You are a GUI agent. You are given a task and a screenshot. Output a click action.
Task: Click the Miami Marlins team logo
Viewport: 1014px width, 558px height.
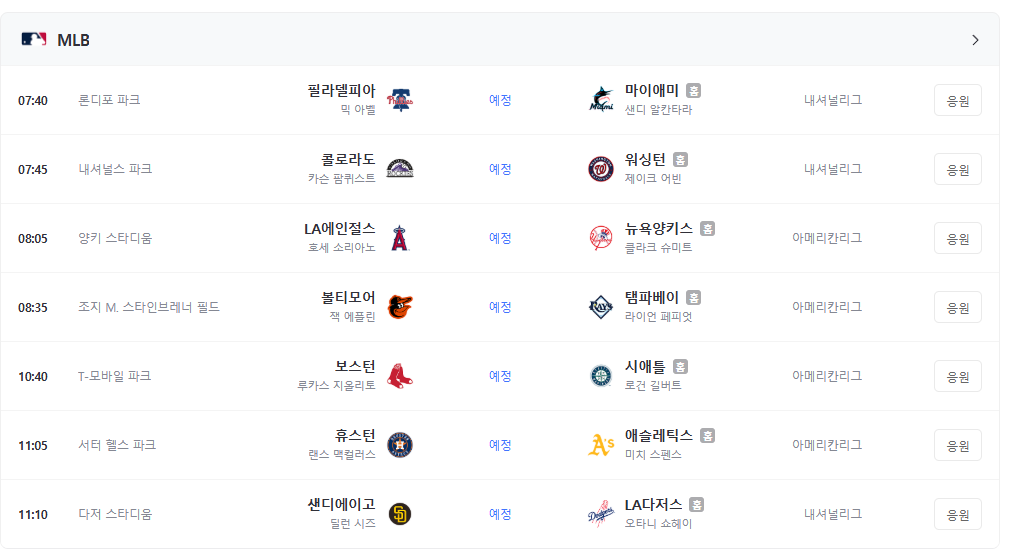tap(601, 100)
